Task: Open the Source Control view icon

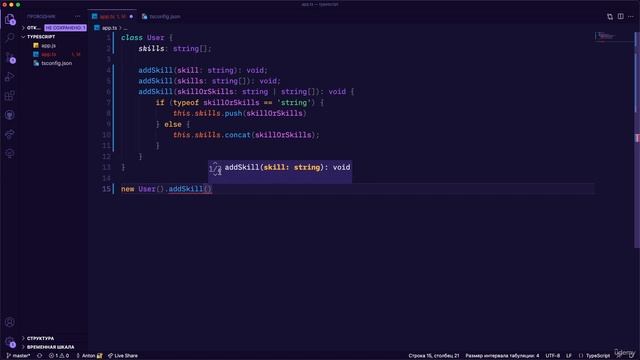Action: click(x=10, y=57)
